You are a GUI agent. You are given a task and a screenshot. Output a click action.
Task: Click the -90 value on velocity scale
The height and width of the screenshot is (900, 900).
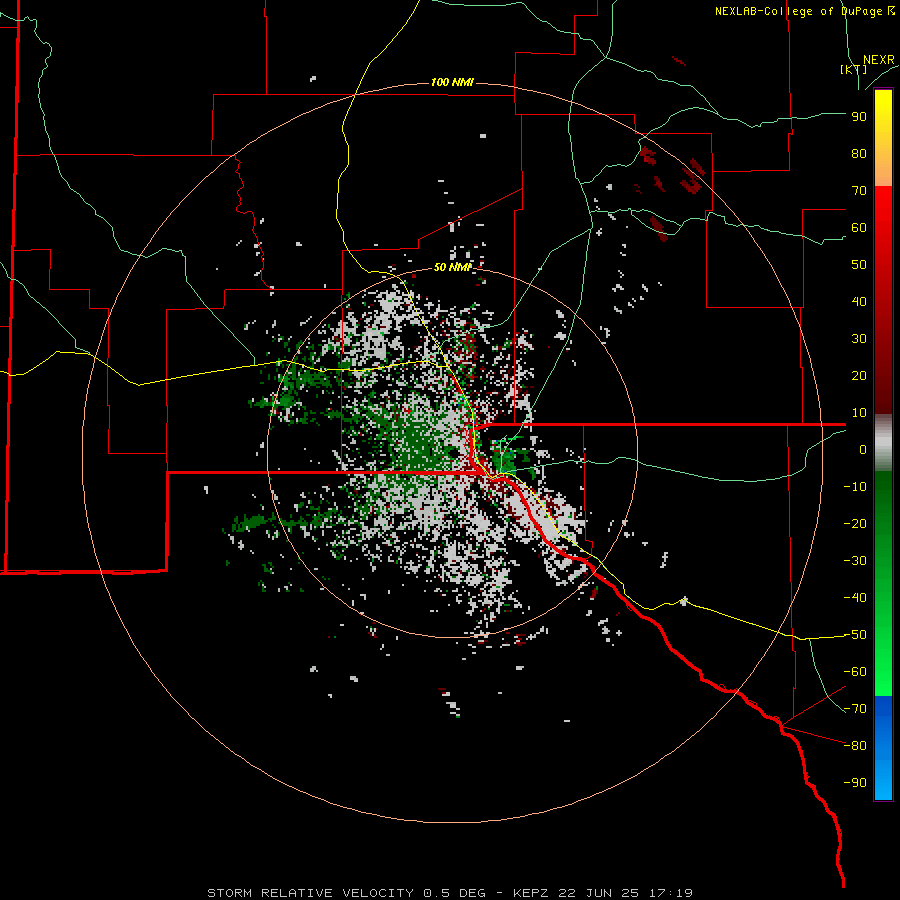point(855,783)
